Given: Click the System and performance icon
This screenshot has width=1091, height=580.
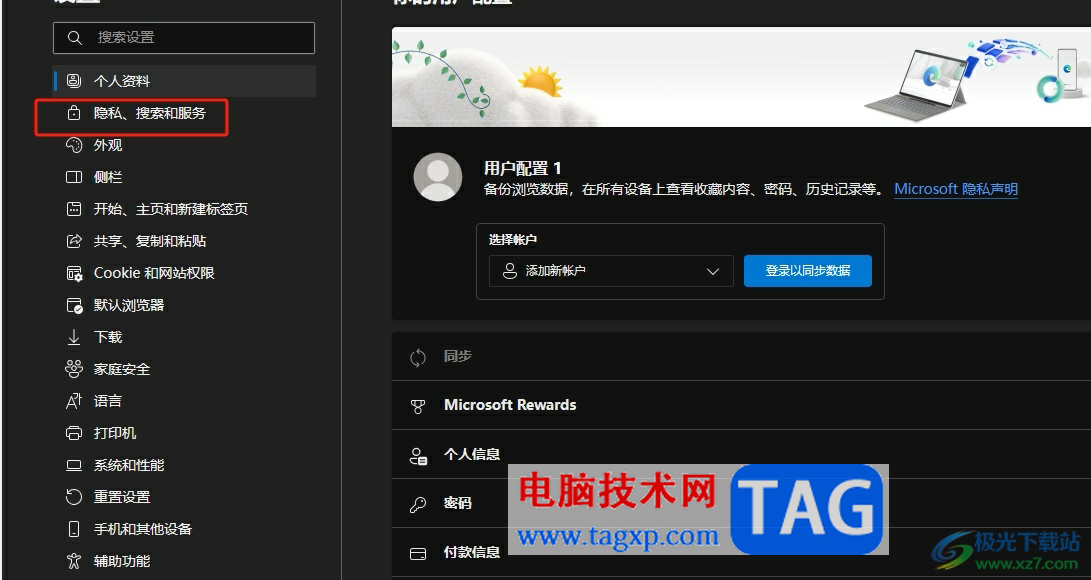Looking at the screenshot, I should tap(74, 465).
